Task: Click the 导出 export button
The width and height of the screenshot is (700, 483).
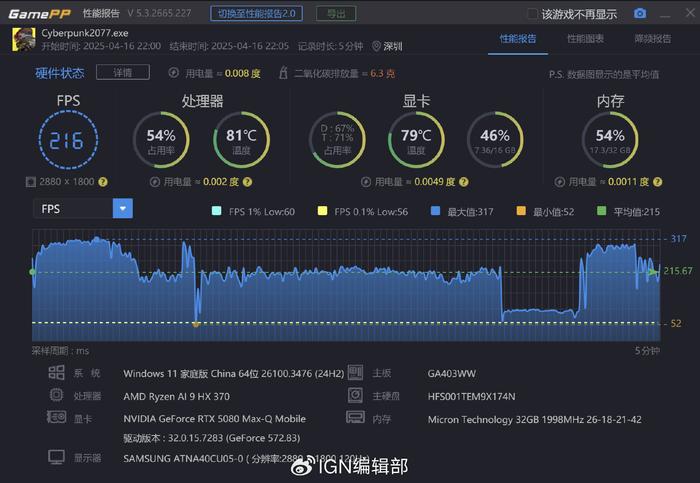Action: [x=336, y=13]
